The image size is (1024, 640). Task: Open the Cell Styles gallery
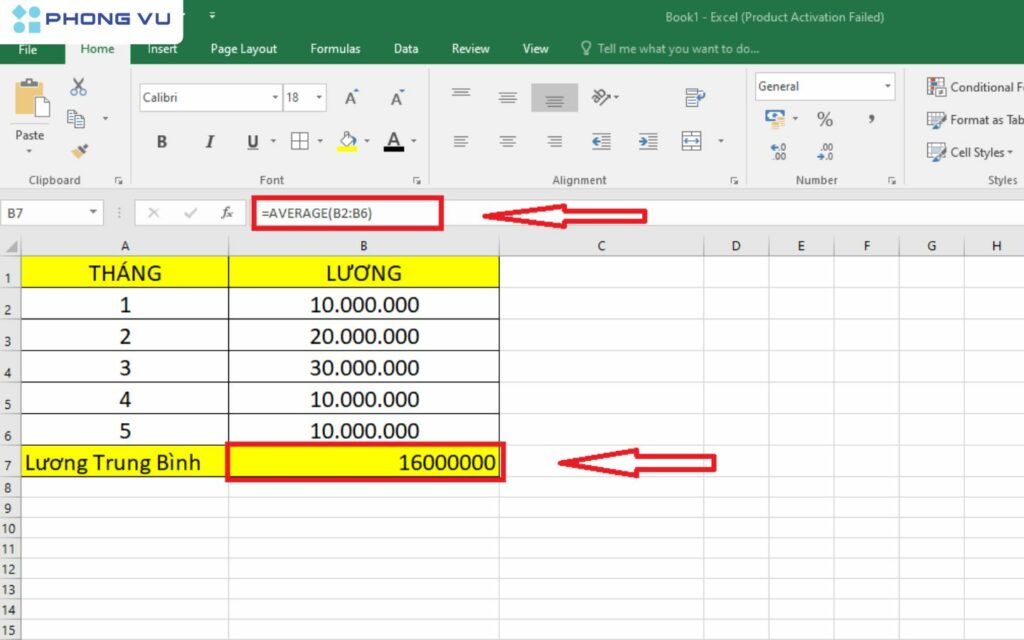click(x=969, y=152)
